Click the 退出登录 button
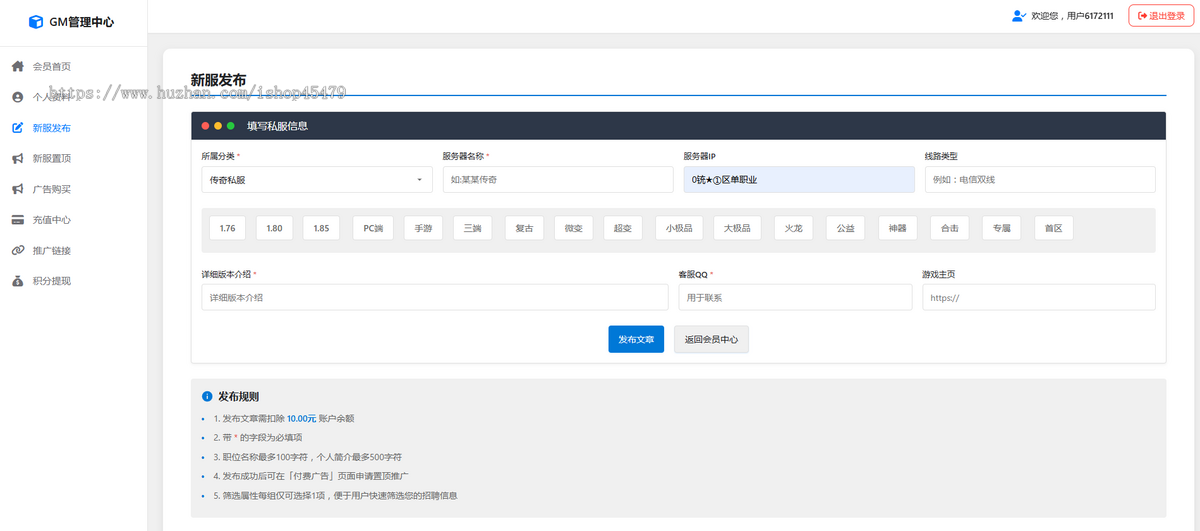 click(x=1161, y=16)
